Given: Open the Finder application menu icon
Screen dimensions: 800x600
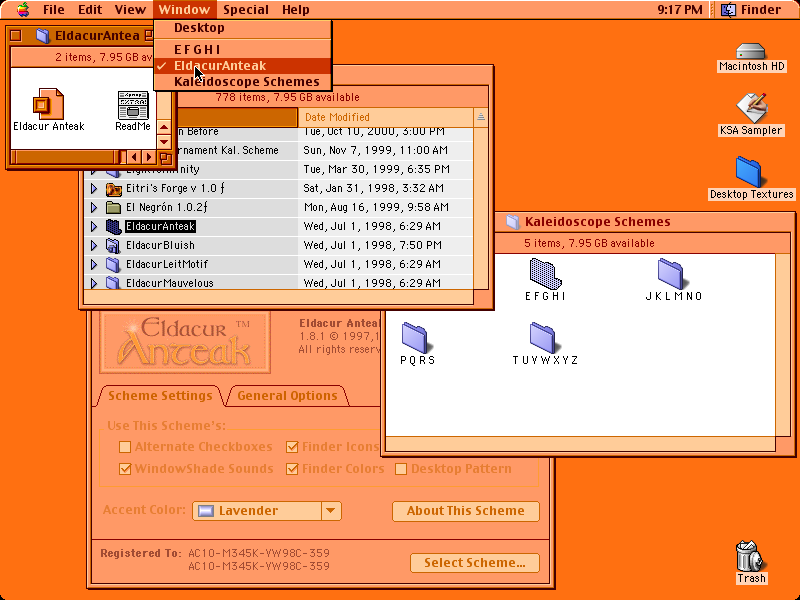Looking at the screenshot, I should coord(728,9).
